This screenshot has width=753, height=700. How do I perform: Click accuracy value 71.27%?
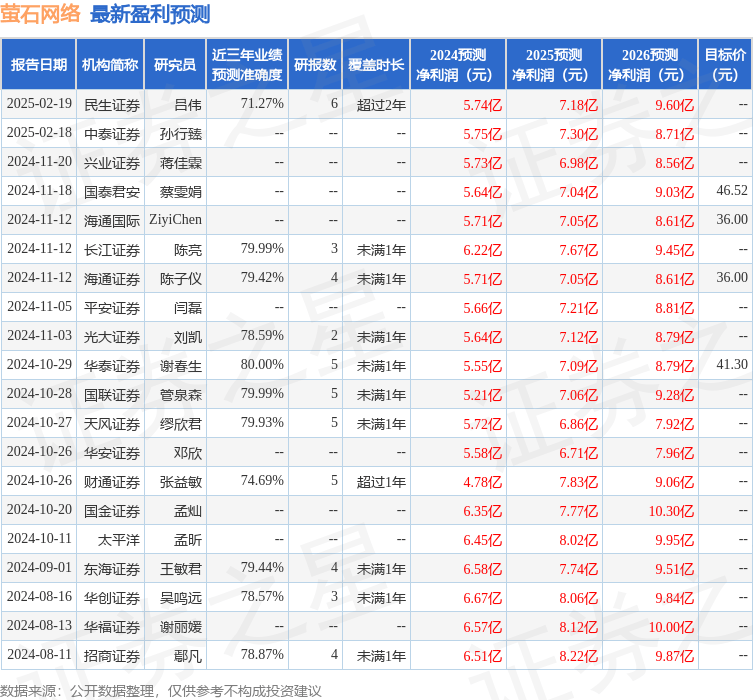pos(262,103)
